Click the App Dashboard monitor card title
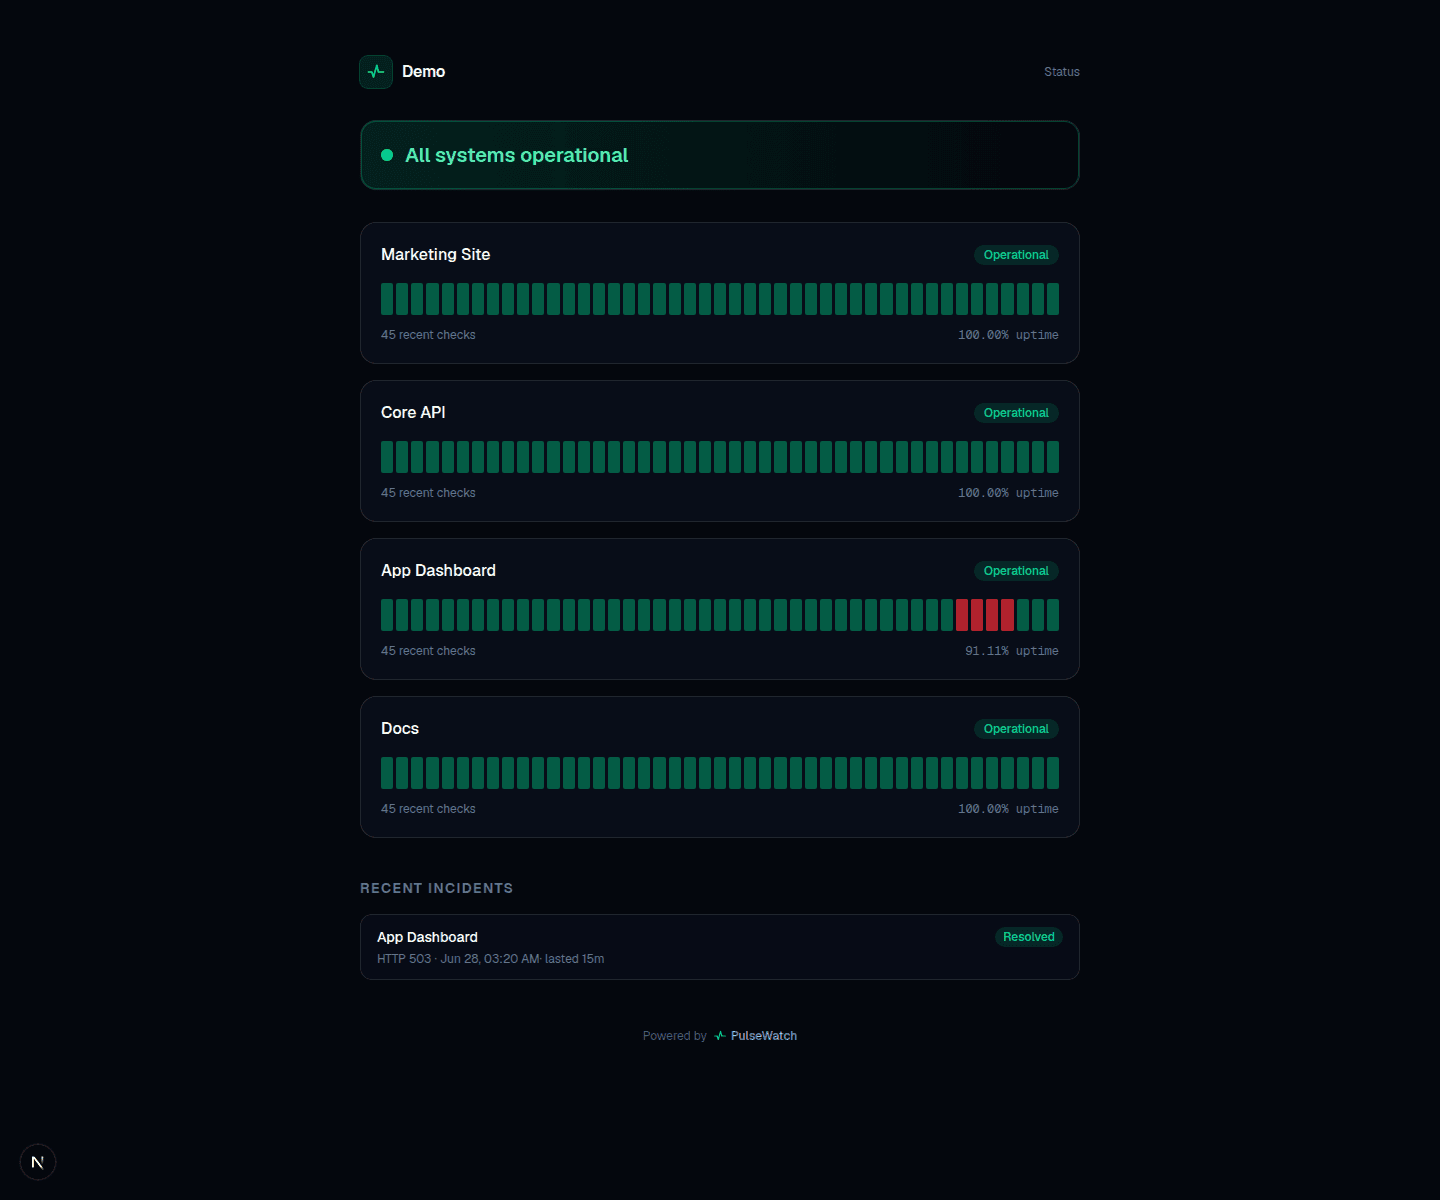Screen dimensions: 1440x1200 click(438, 570)
